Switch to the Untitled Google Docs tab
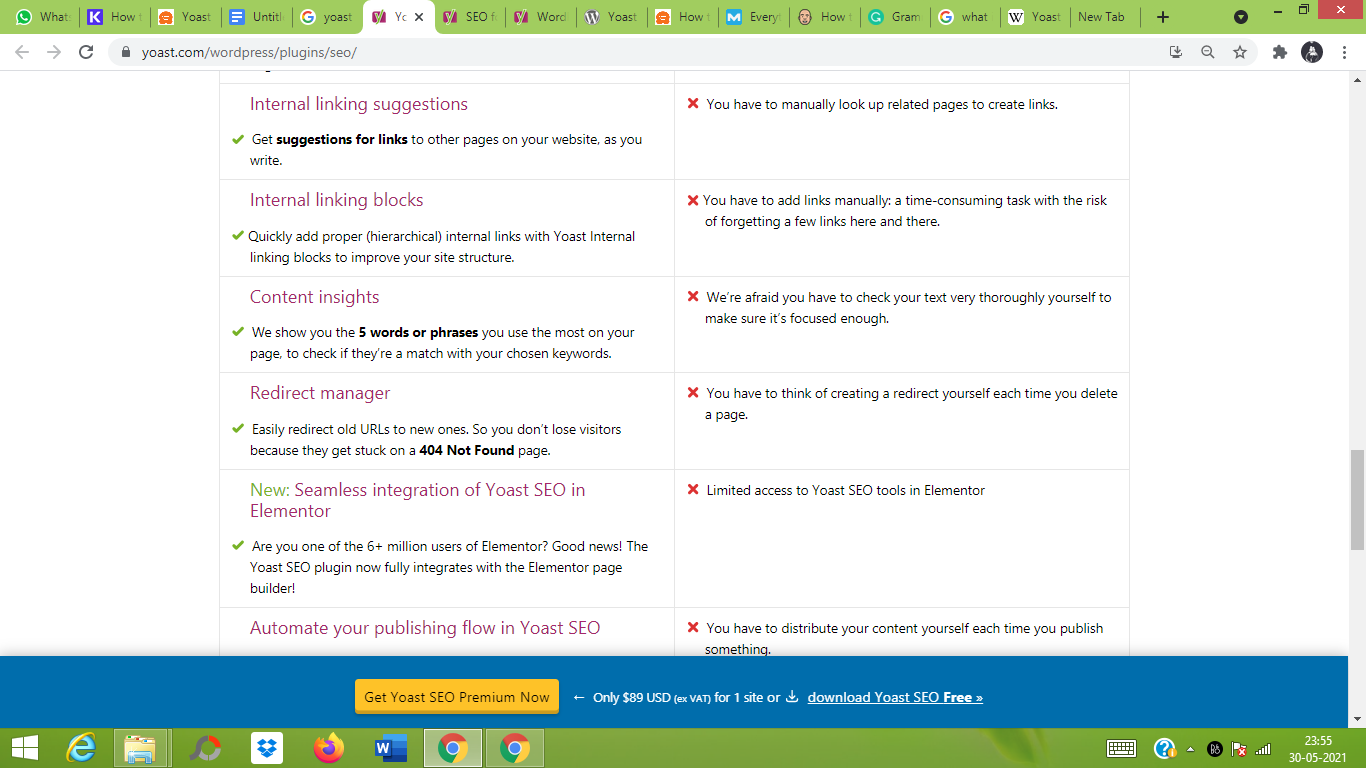 [x=254, y=17]
